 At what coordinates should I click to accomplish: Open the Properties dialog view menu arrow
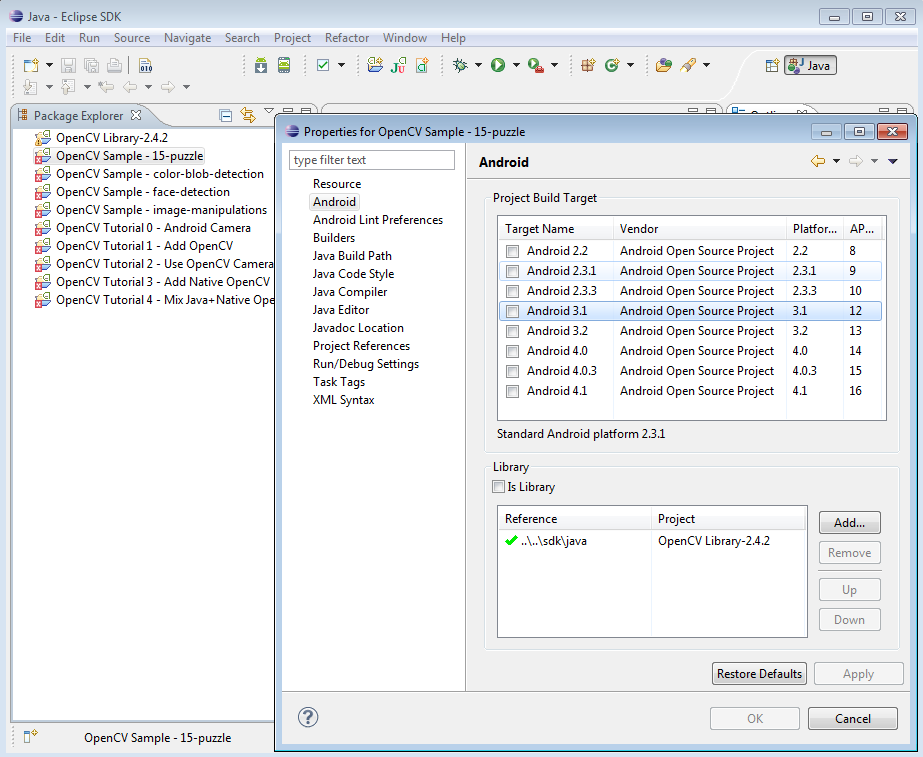tap(893, 161)
